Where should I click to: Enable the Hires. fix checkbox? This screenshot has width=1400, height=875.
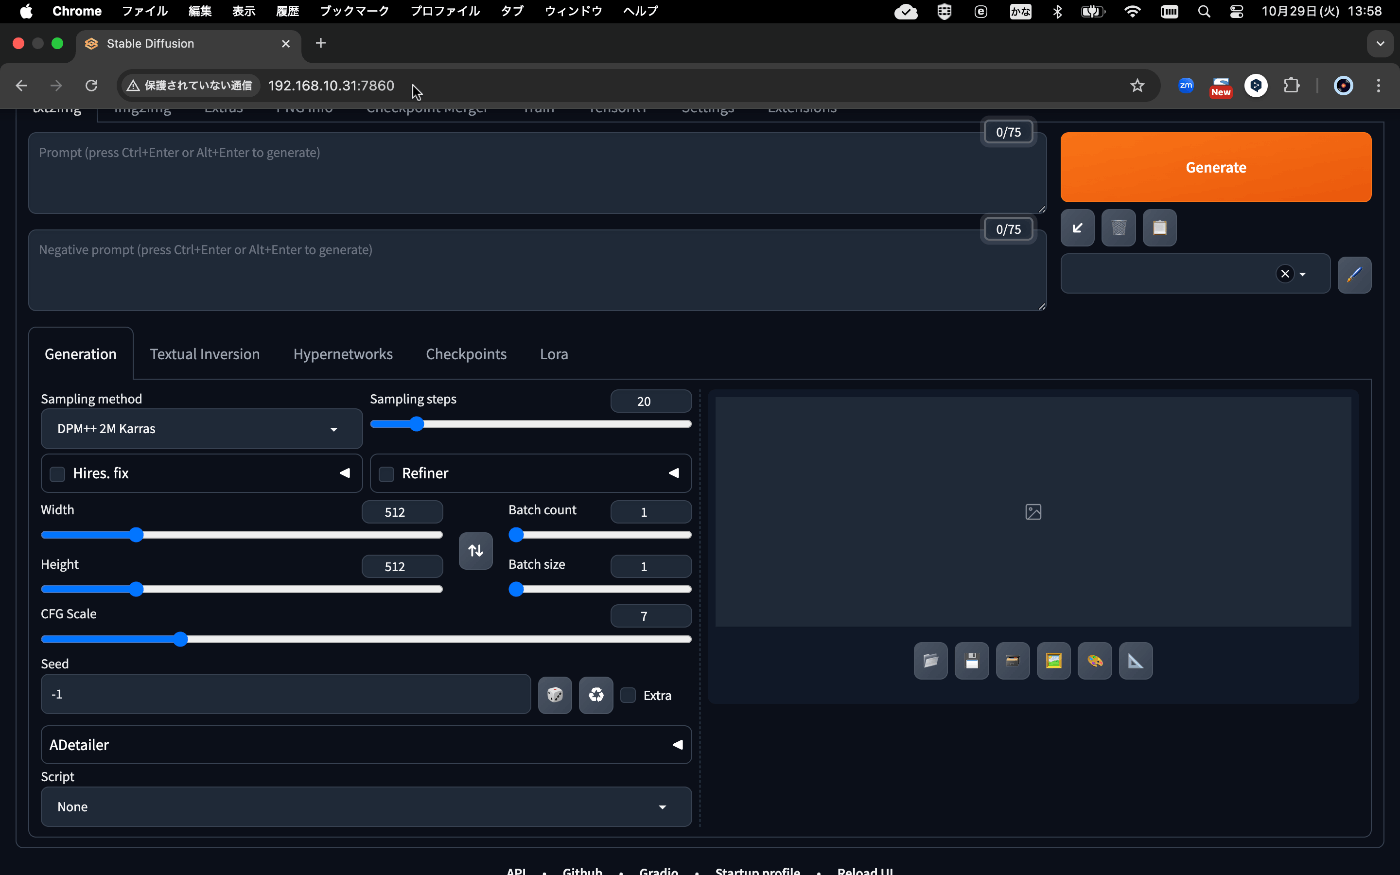58,474
